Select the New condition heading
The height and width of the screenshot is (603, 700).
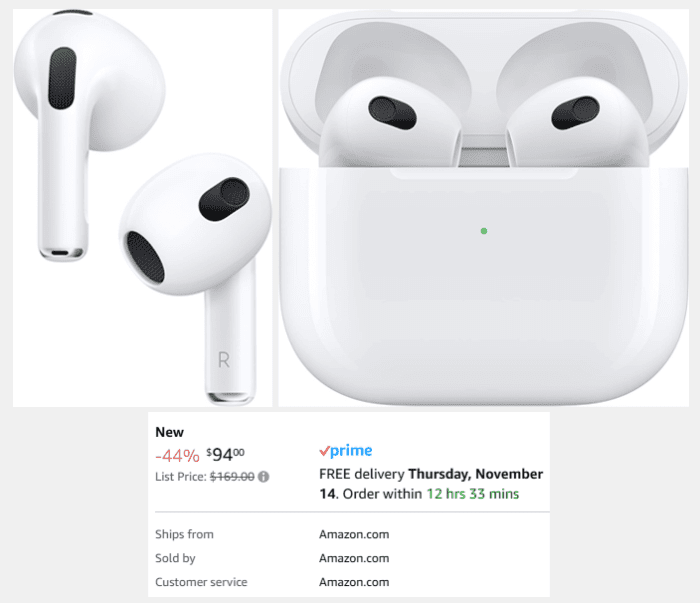point(170,432)
